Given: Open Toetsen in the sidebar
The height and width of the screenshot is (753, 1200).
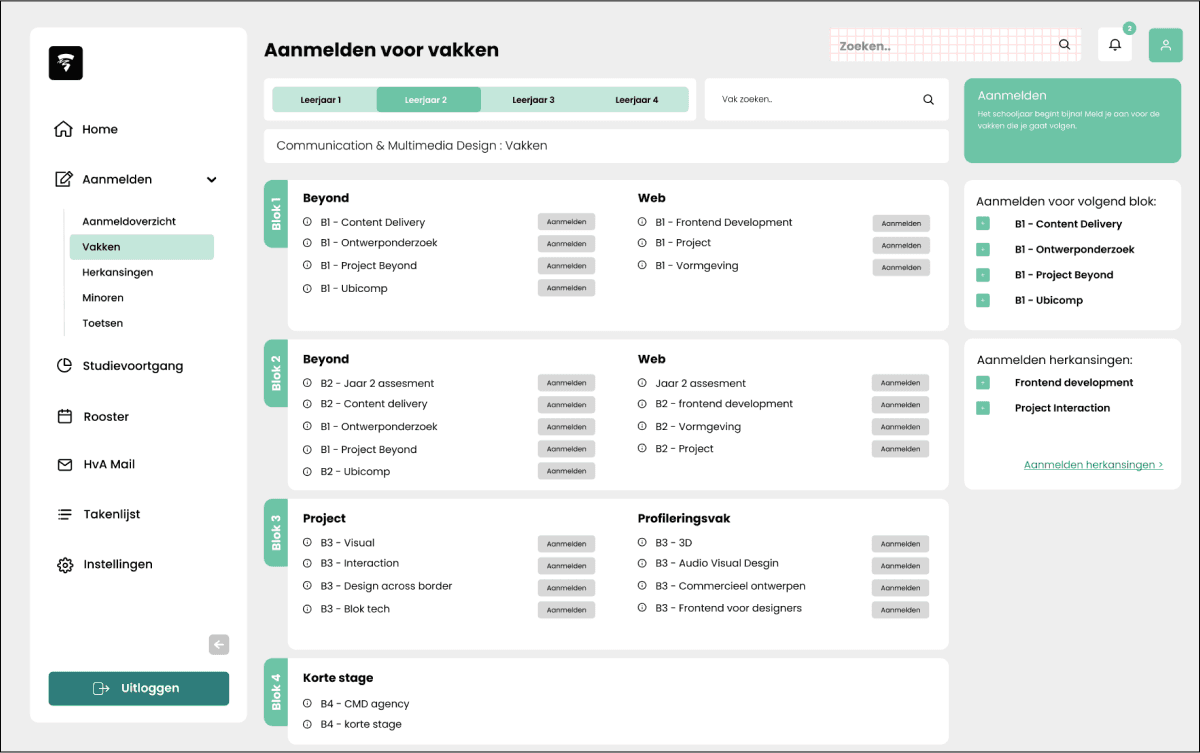Looking at the screenshot, I should tap(103, 323).
